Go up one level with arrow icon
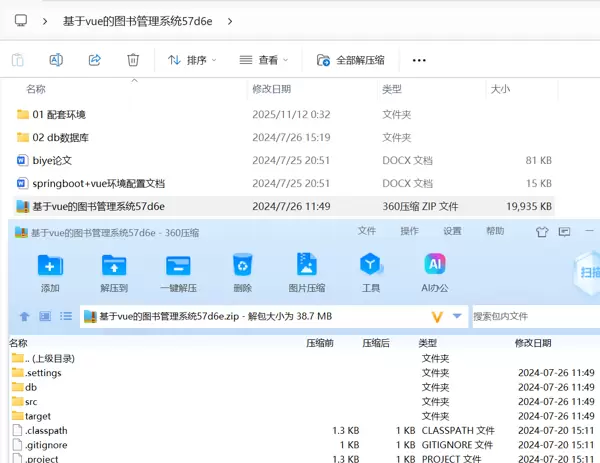 (x=25, y=317)
